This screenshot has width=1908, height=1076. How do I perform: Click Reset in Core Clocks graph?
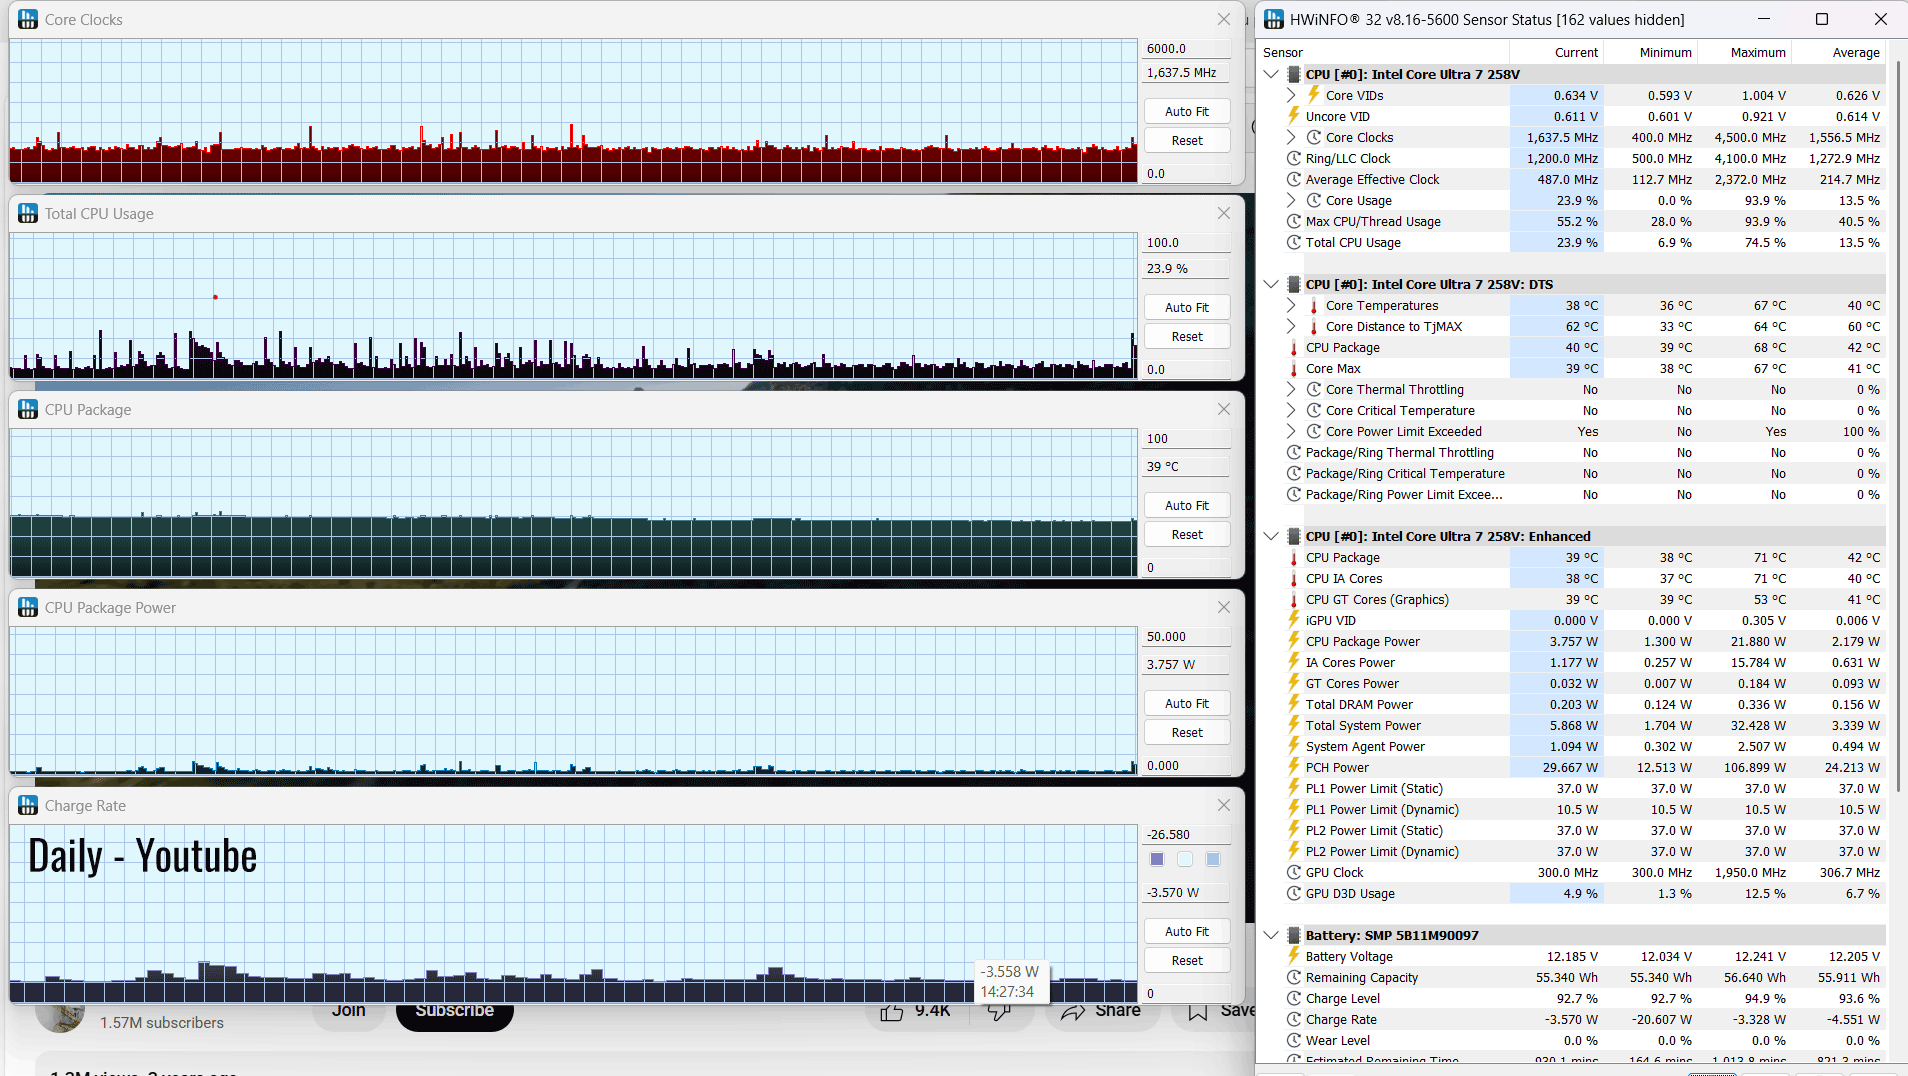coord(1187,140)
